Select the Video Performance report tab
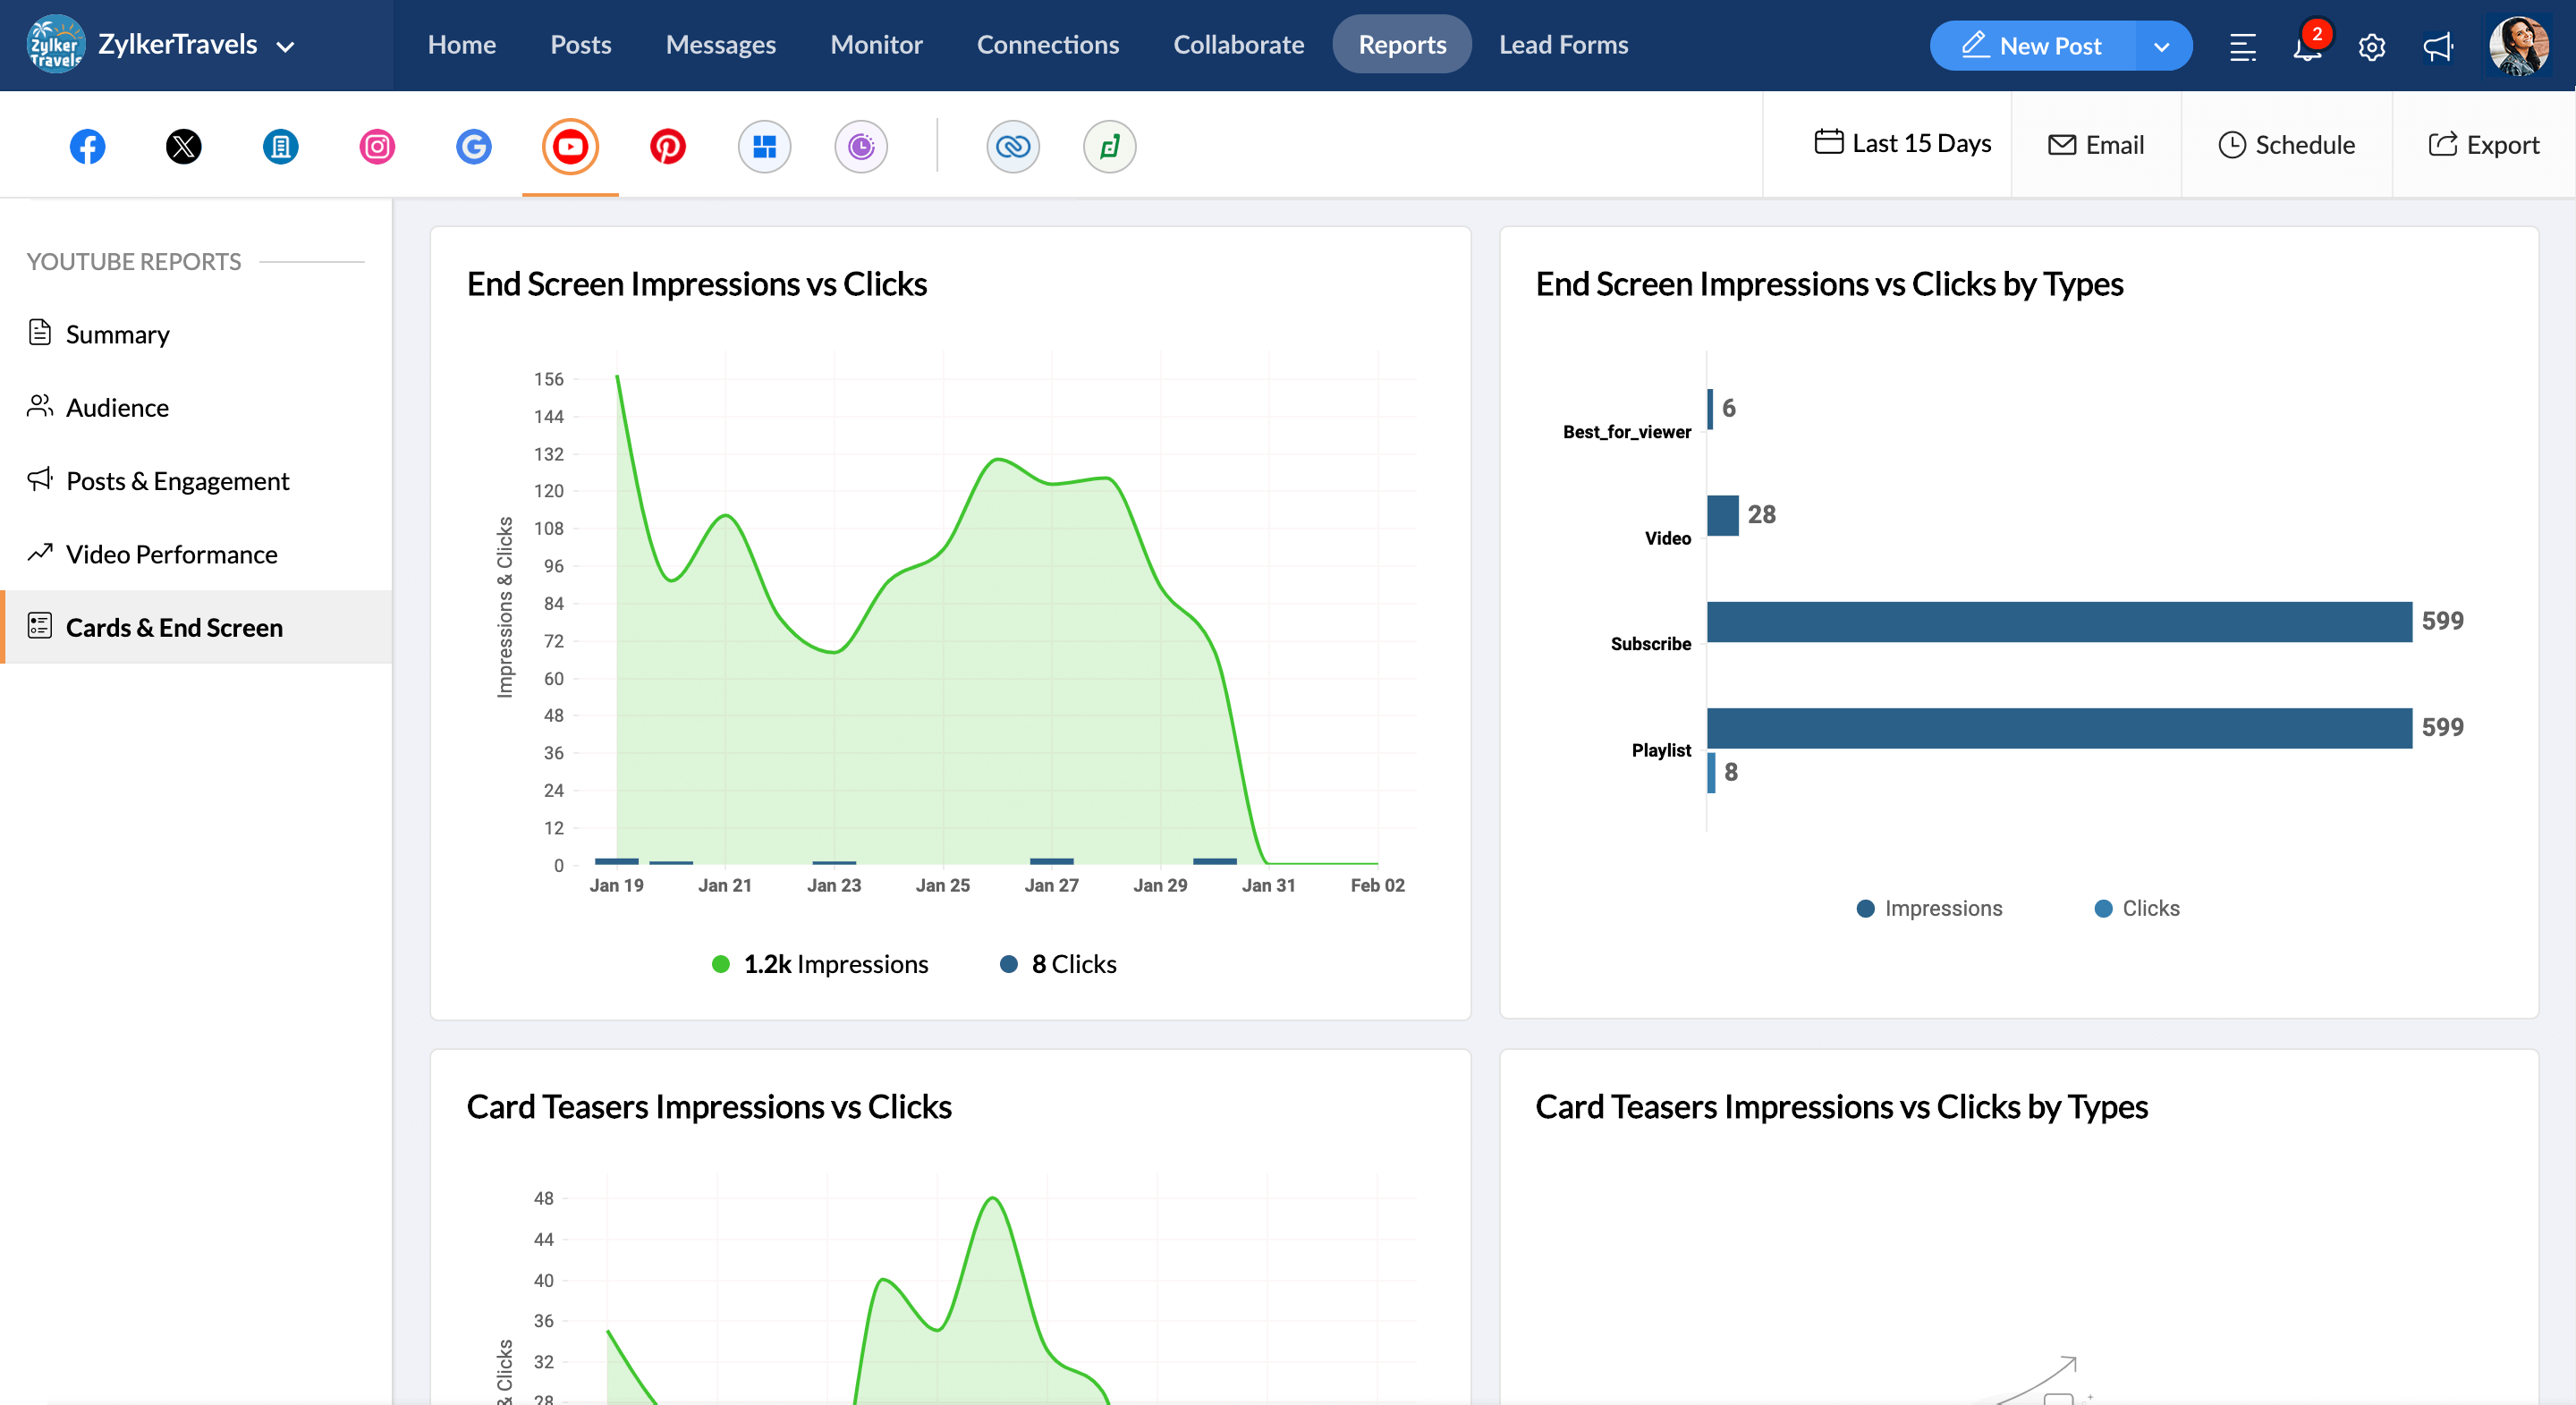Image resolution: width=2576 pixels, height=1405 pixels. (x=171, y=554)
